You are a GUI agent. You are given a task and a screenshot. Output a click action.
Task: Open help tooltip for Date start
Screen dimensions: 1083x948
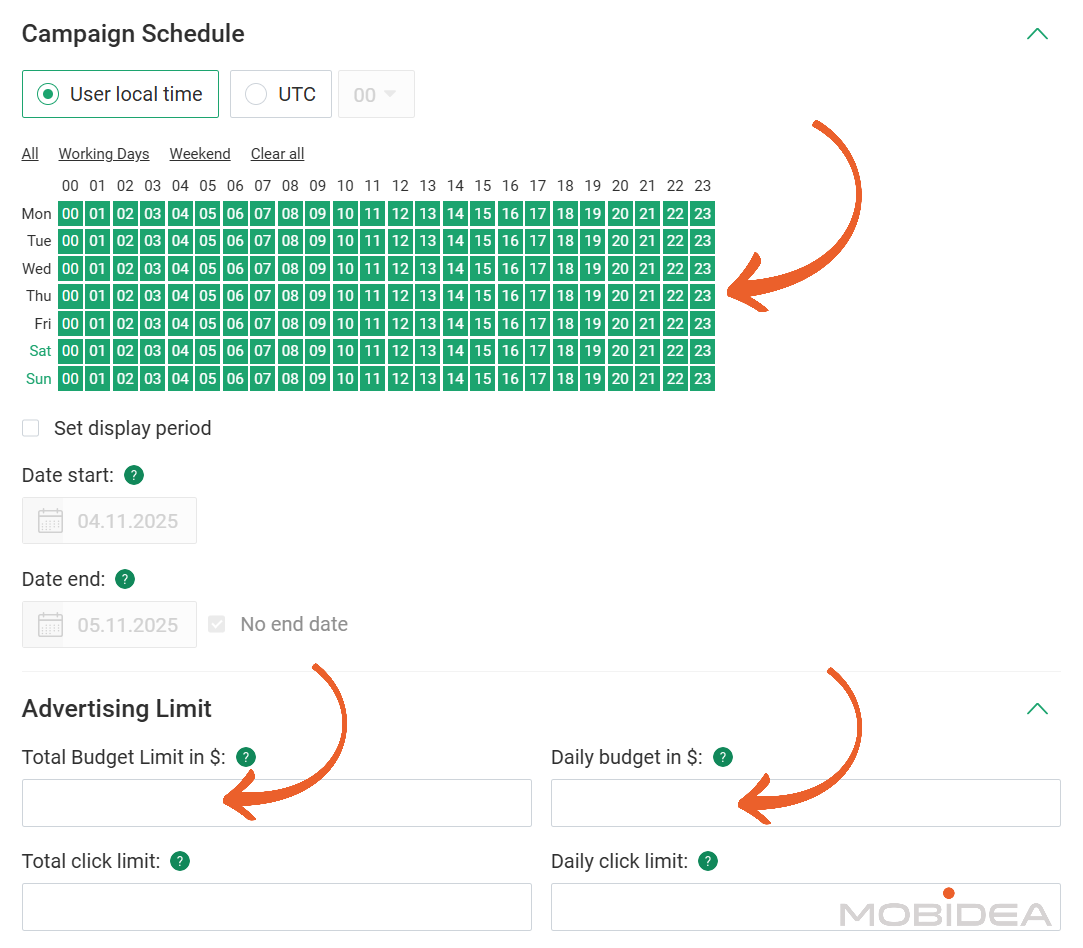[133, 475]
